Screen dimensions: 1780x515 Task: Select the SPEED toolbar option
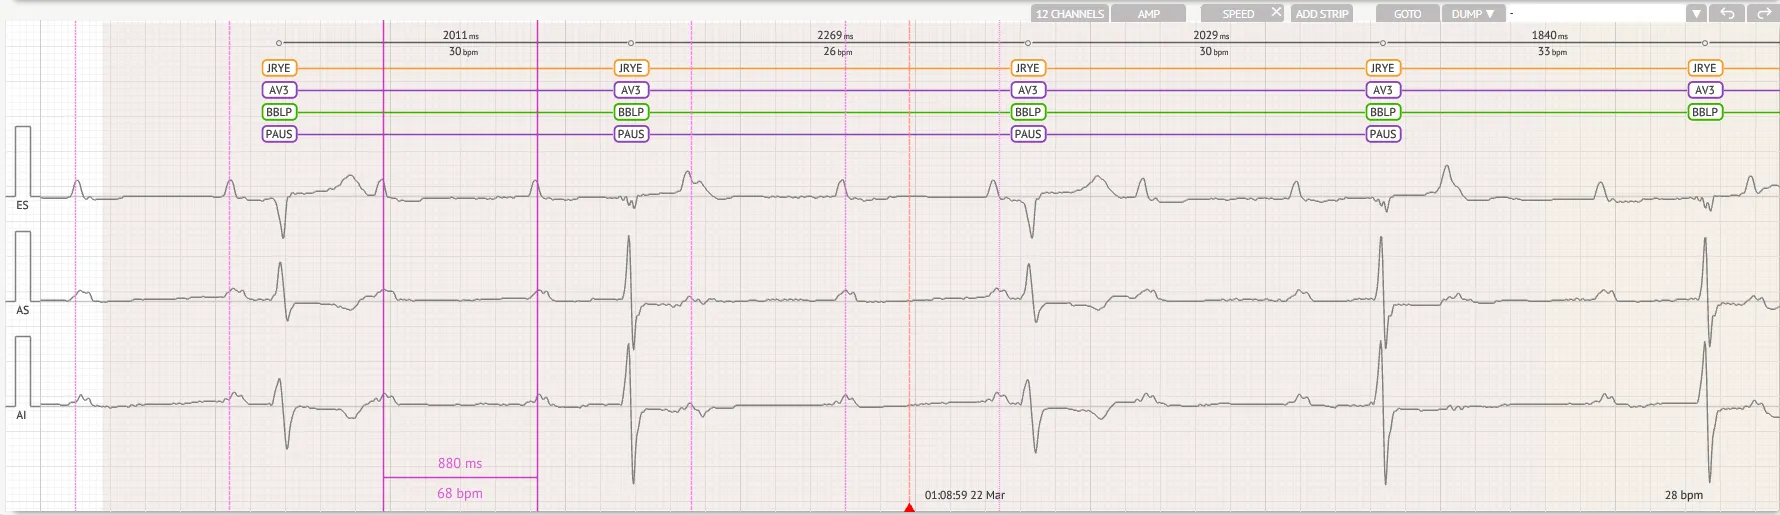click(1238, 13)
